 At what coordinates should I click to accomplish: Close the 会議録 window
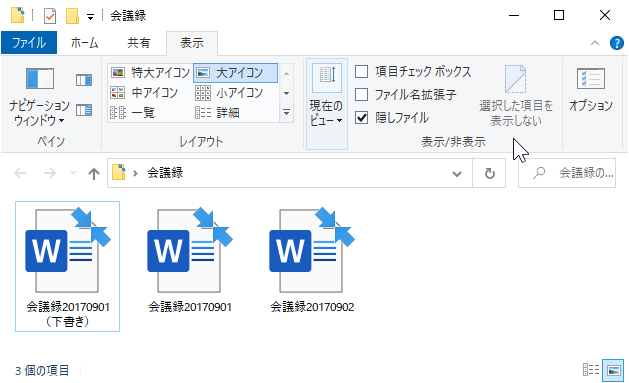(x=605, y=15)
